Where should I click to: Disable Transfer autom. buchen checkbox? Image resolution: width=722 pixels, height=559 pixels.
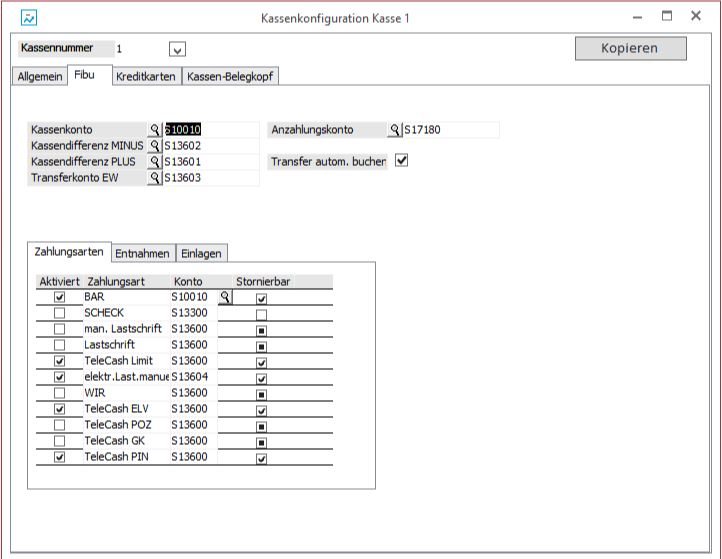pos(402,160)
